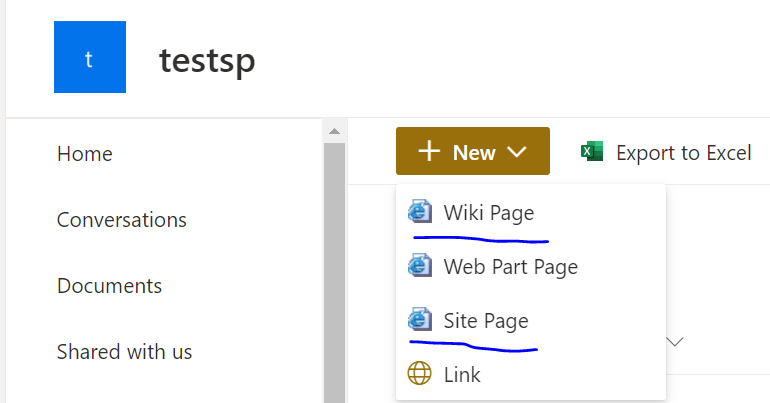Click Export to Excel
770x403 pixels.
point(666,152)
